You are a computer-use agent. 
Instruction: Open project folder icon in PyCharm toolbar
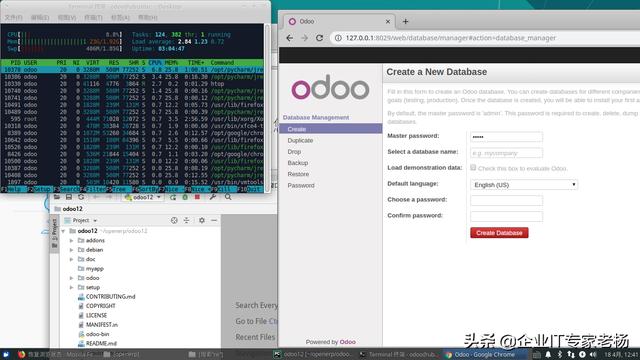point(57,197)
